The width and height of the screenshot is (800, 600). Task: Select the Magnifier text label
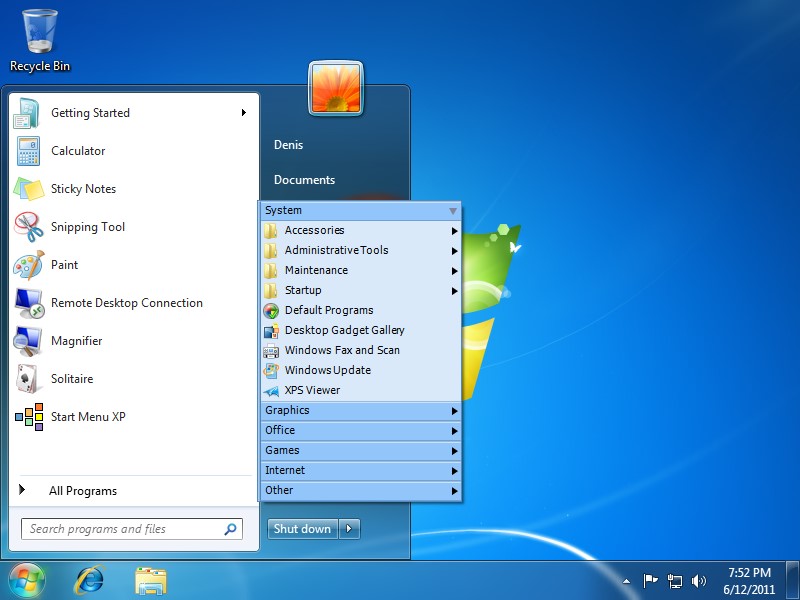77,341
